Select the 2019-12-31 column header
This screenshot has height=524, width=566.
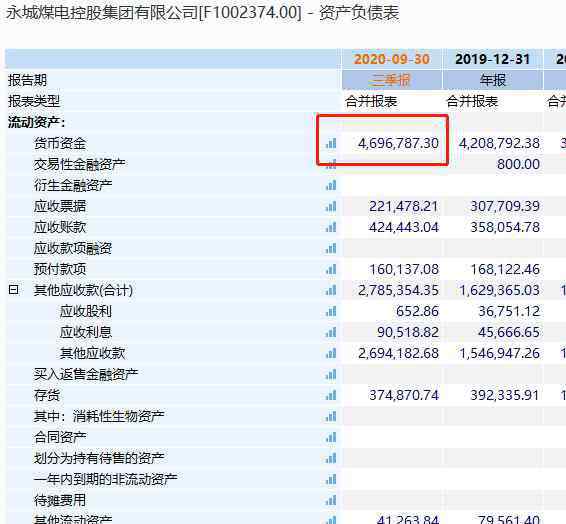[x=493, y=59]
